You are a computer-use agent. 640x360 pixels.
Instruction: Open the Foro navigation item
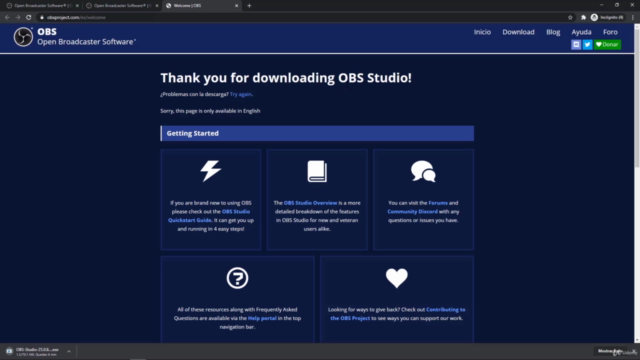pos(610,32)
